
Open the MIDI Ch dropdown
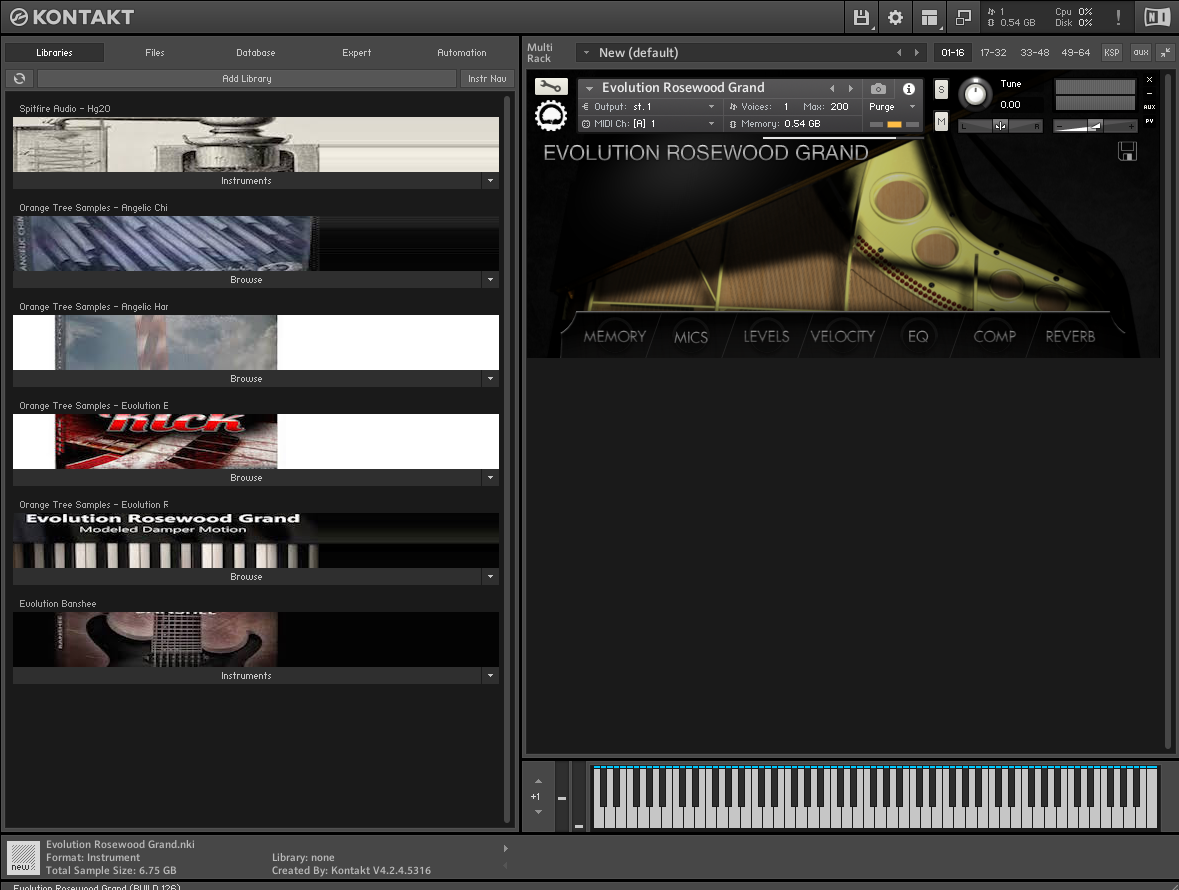[711, 123]
